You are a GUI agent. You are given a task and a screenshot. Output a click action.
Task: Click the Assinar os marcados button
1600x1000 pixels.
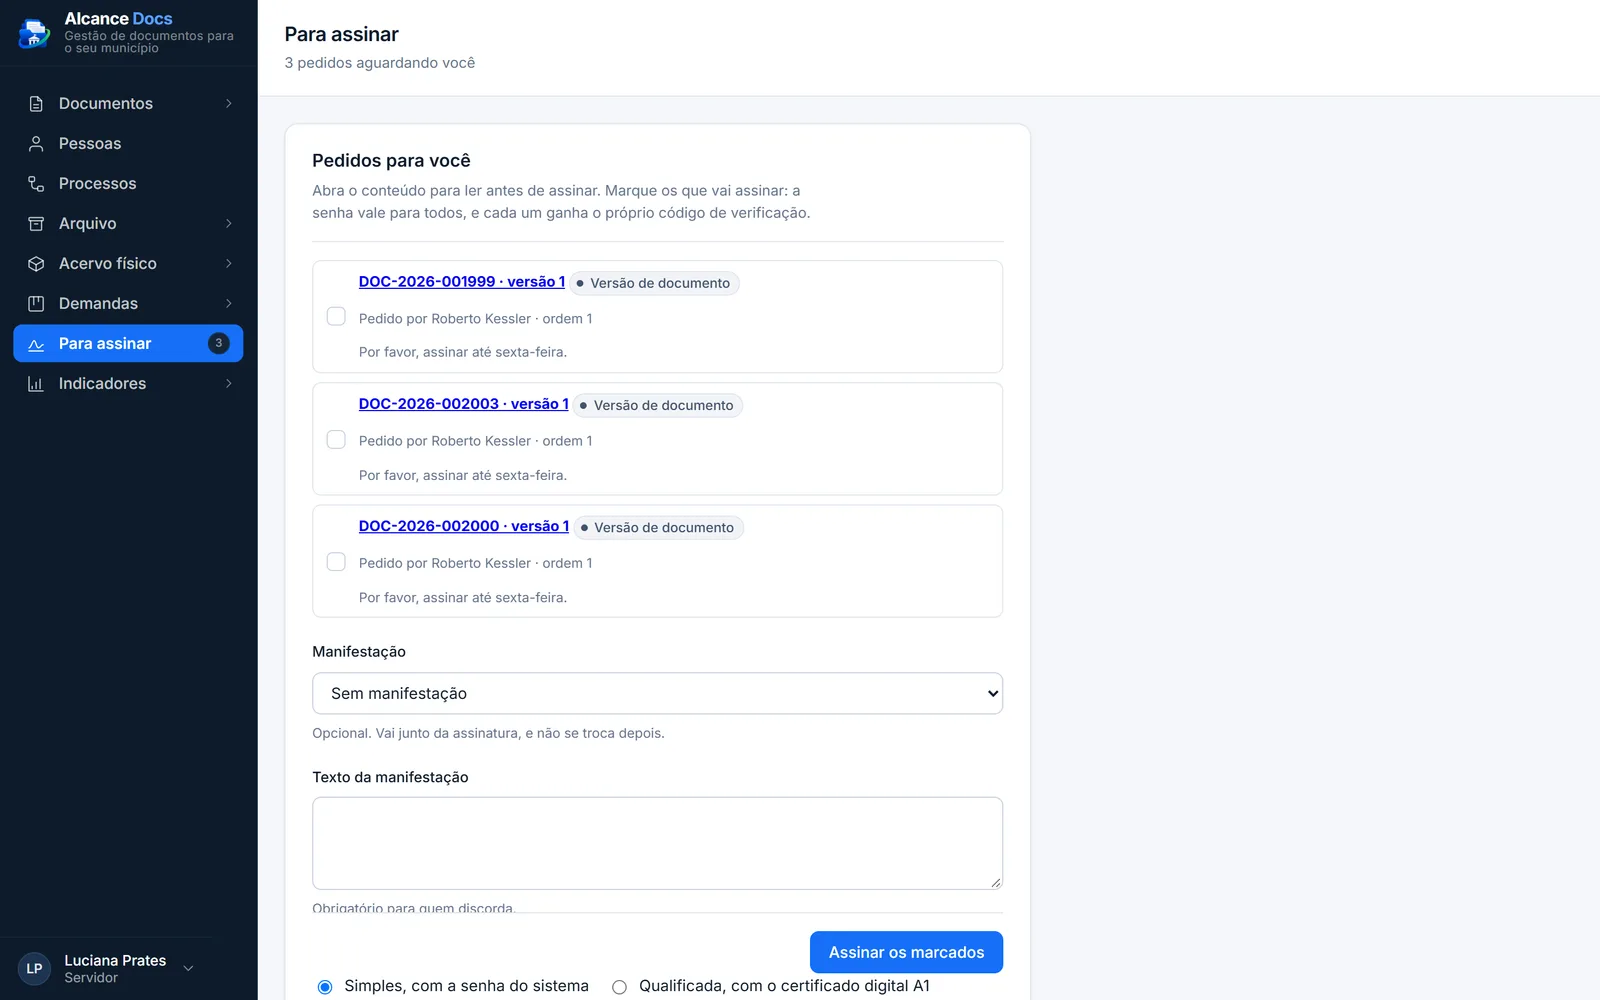(906, 952)
